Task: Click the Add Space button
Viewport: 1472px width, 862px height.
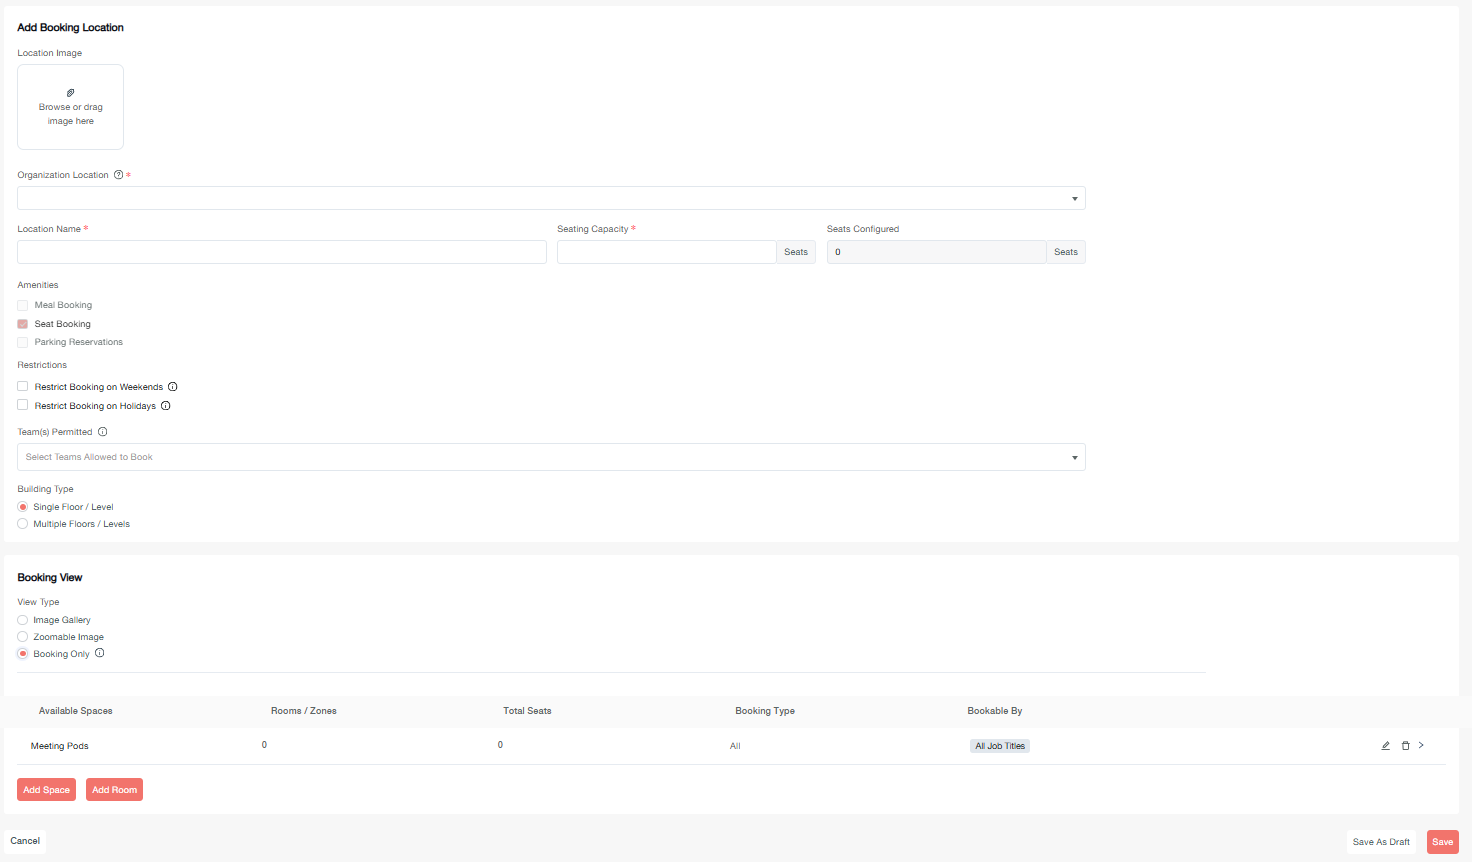Action: pyautogui.click(x=46, y=790)
